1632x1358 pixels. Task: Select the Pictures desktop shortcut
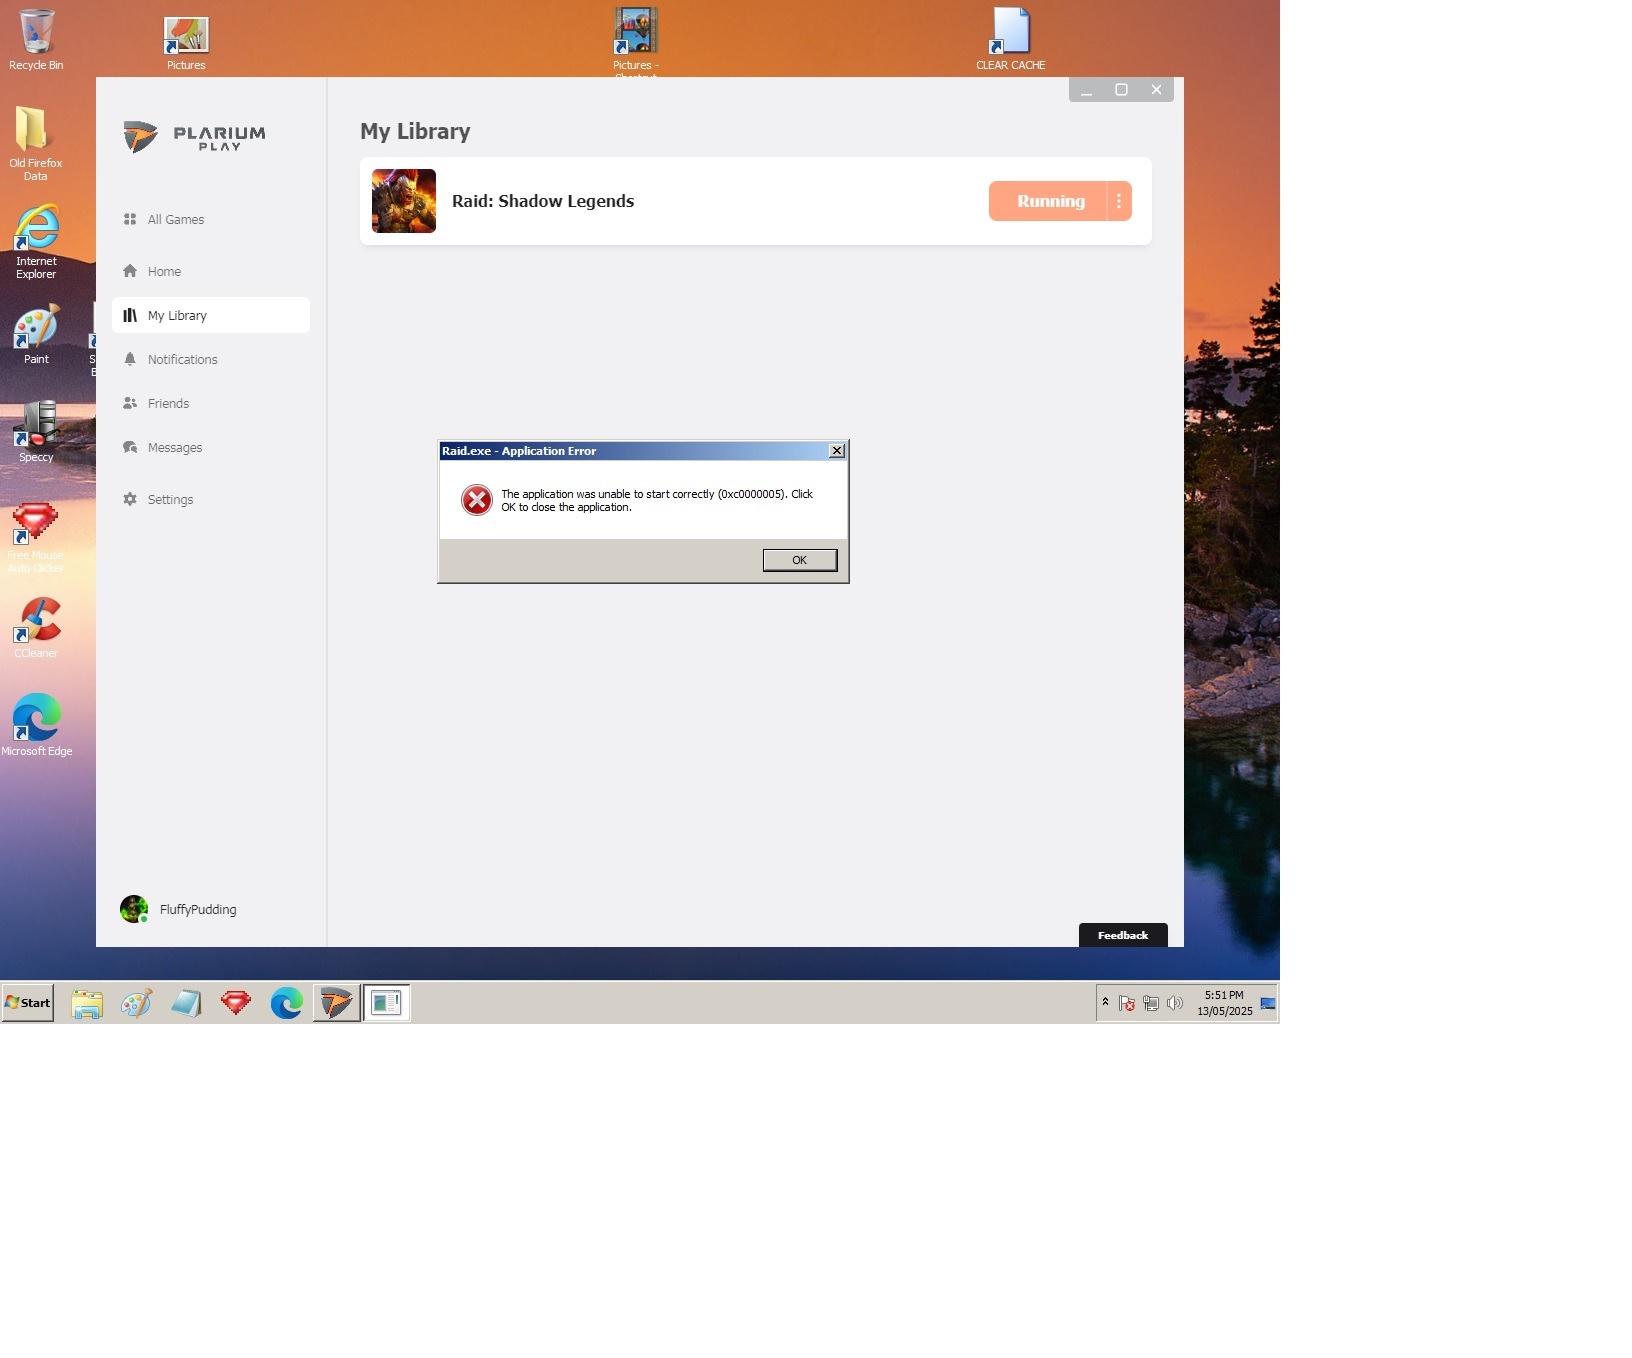click(186, 43)
